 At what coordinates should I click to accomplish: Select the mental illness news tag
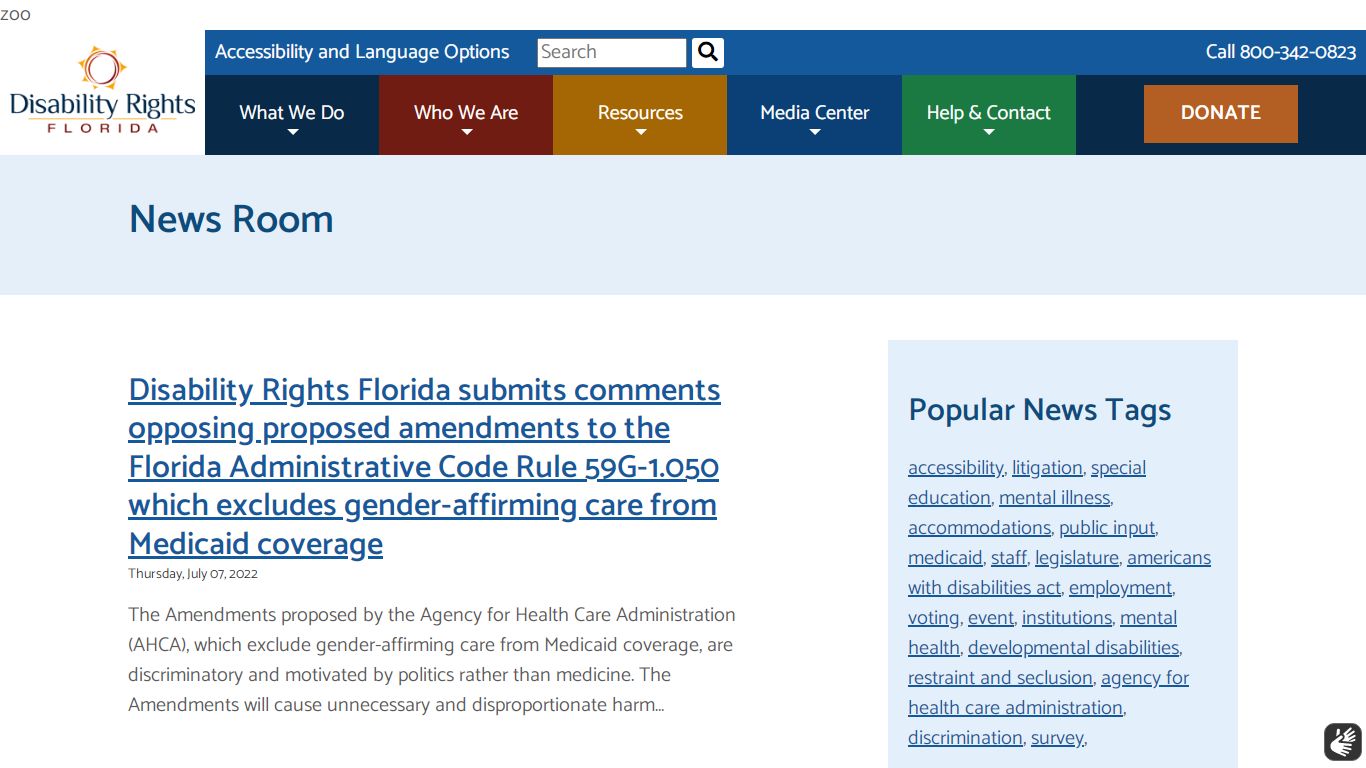pyautogui.click(x=1054, y=498)
